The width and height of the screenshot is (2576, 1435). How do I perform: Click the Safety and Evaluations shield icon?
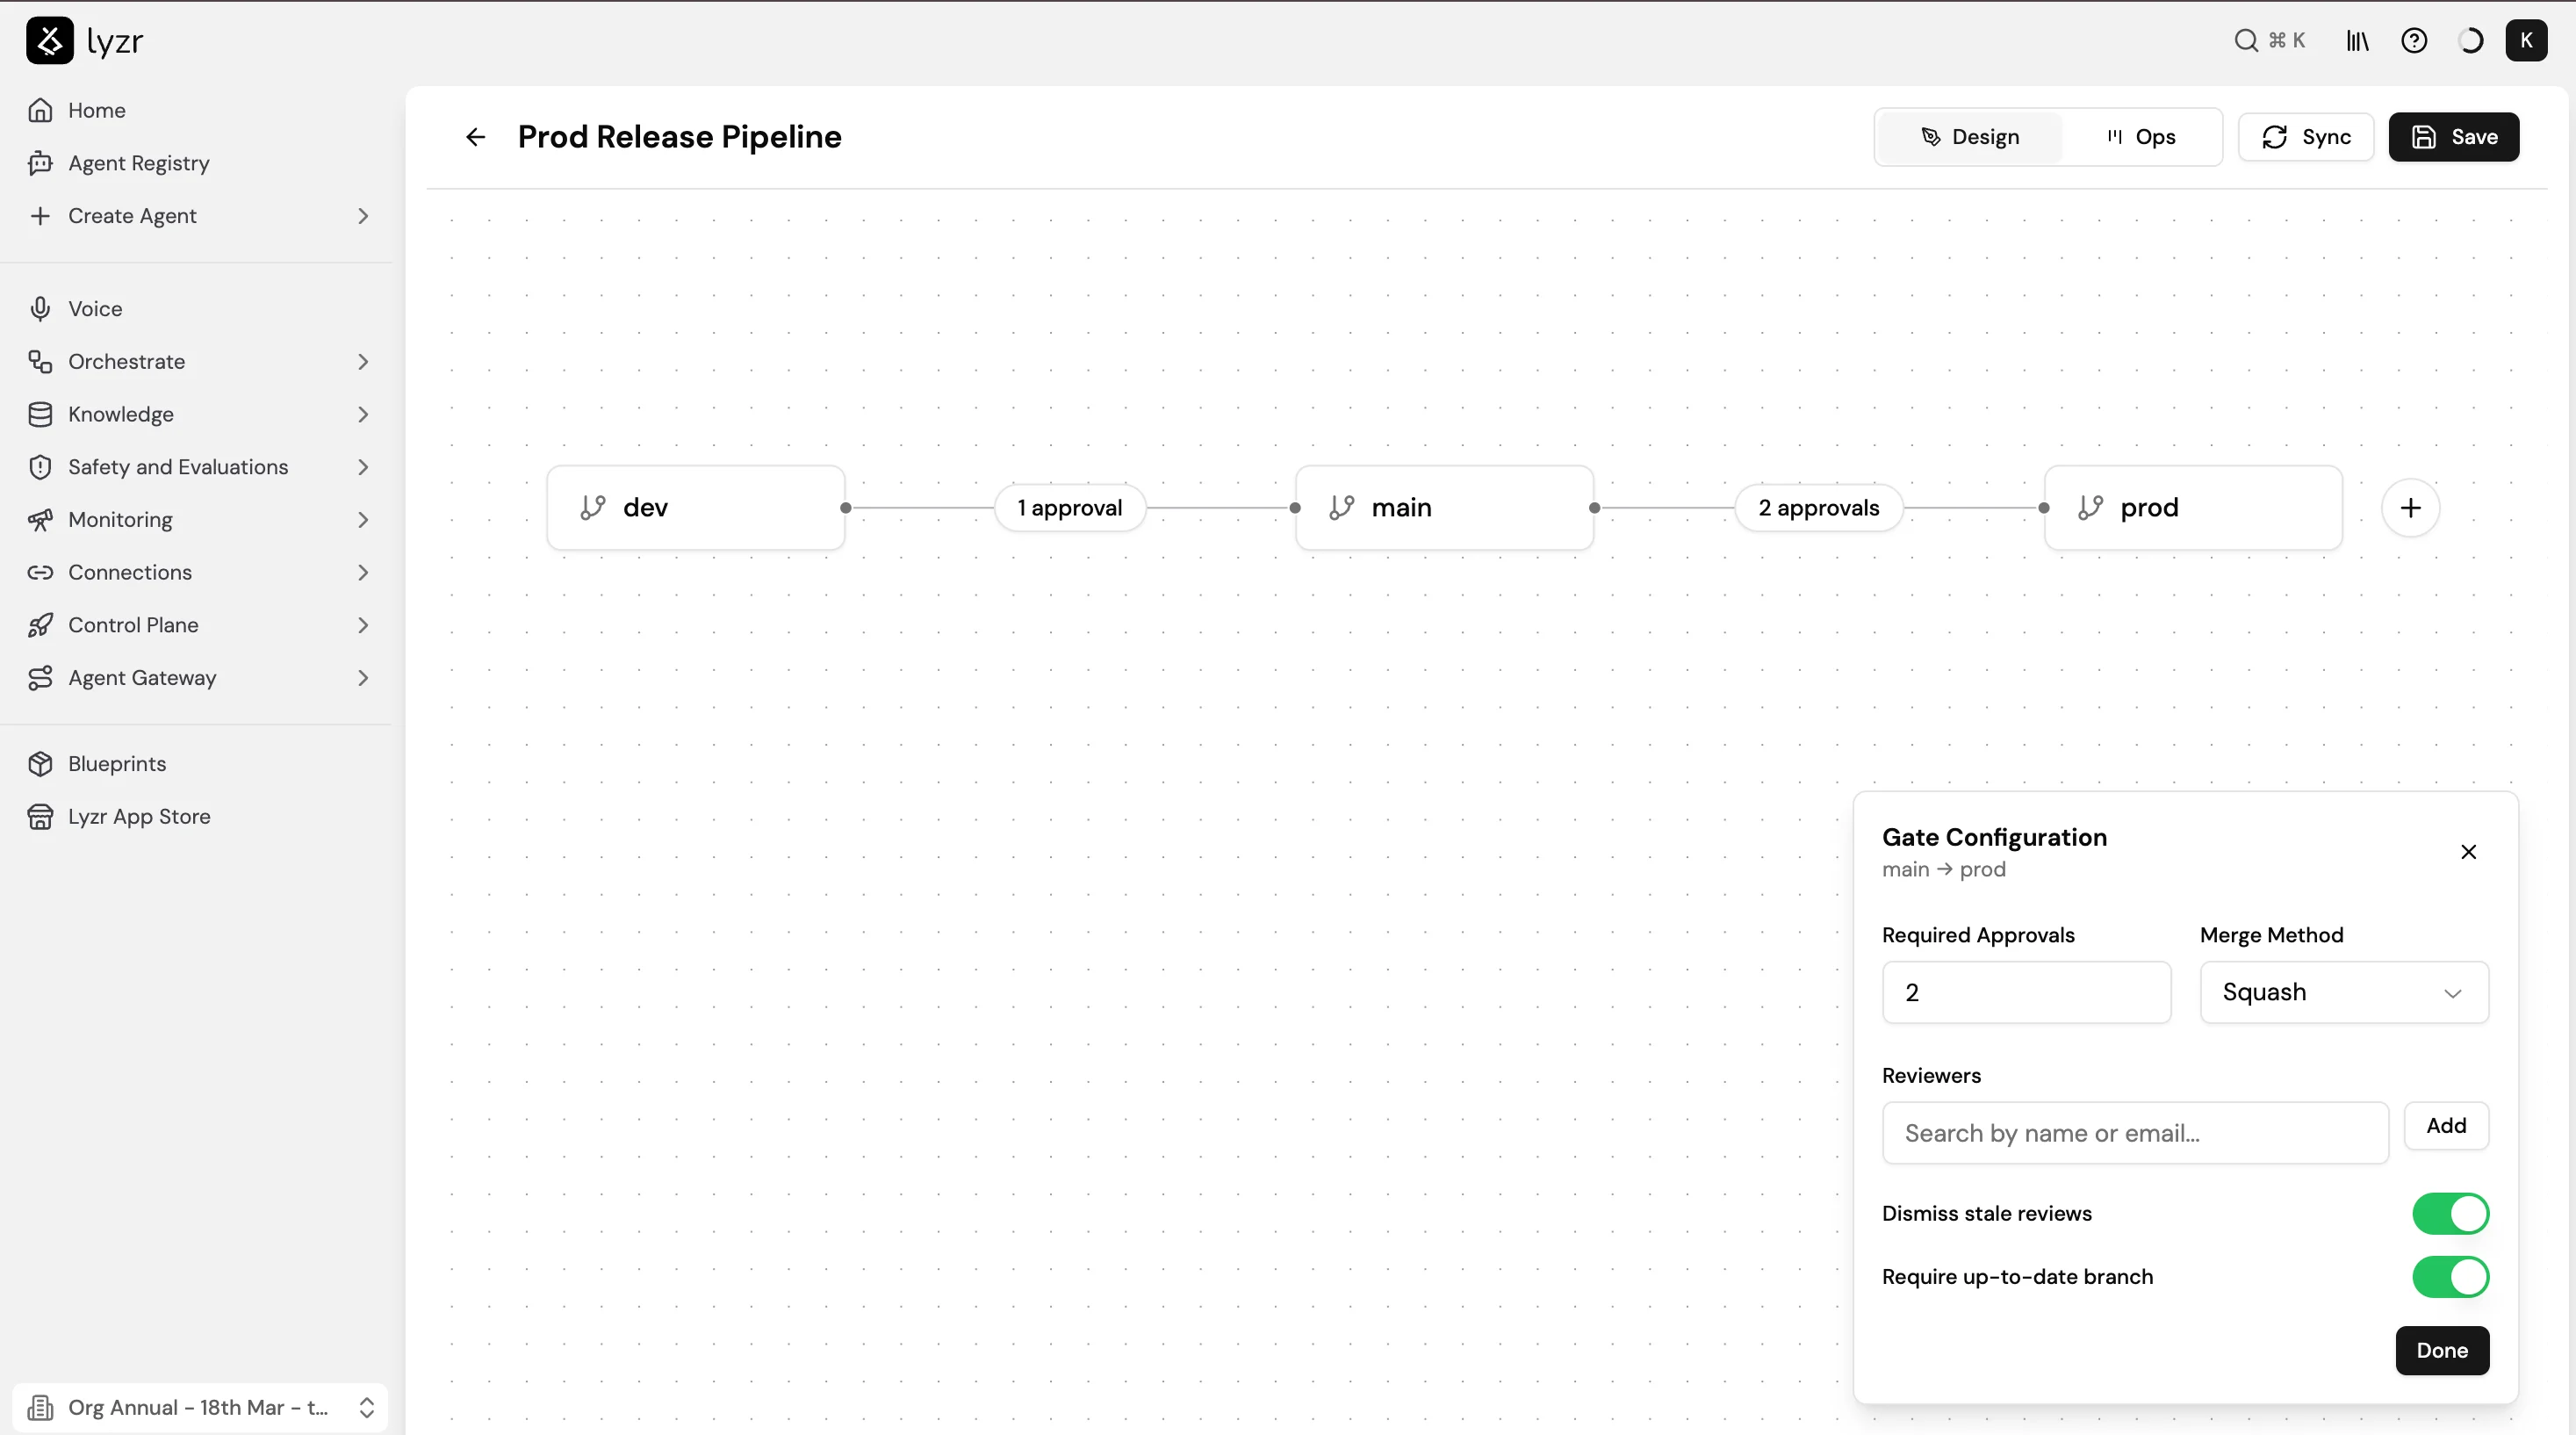[40, 467]
